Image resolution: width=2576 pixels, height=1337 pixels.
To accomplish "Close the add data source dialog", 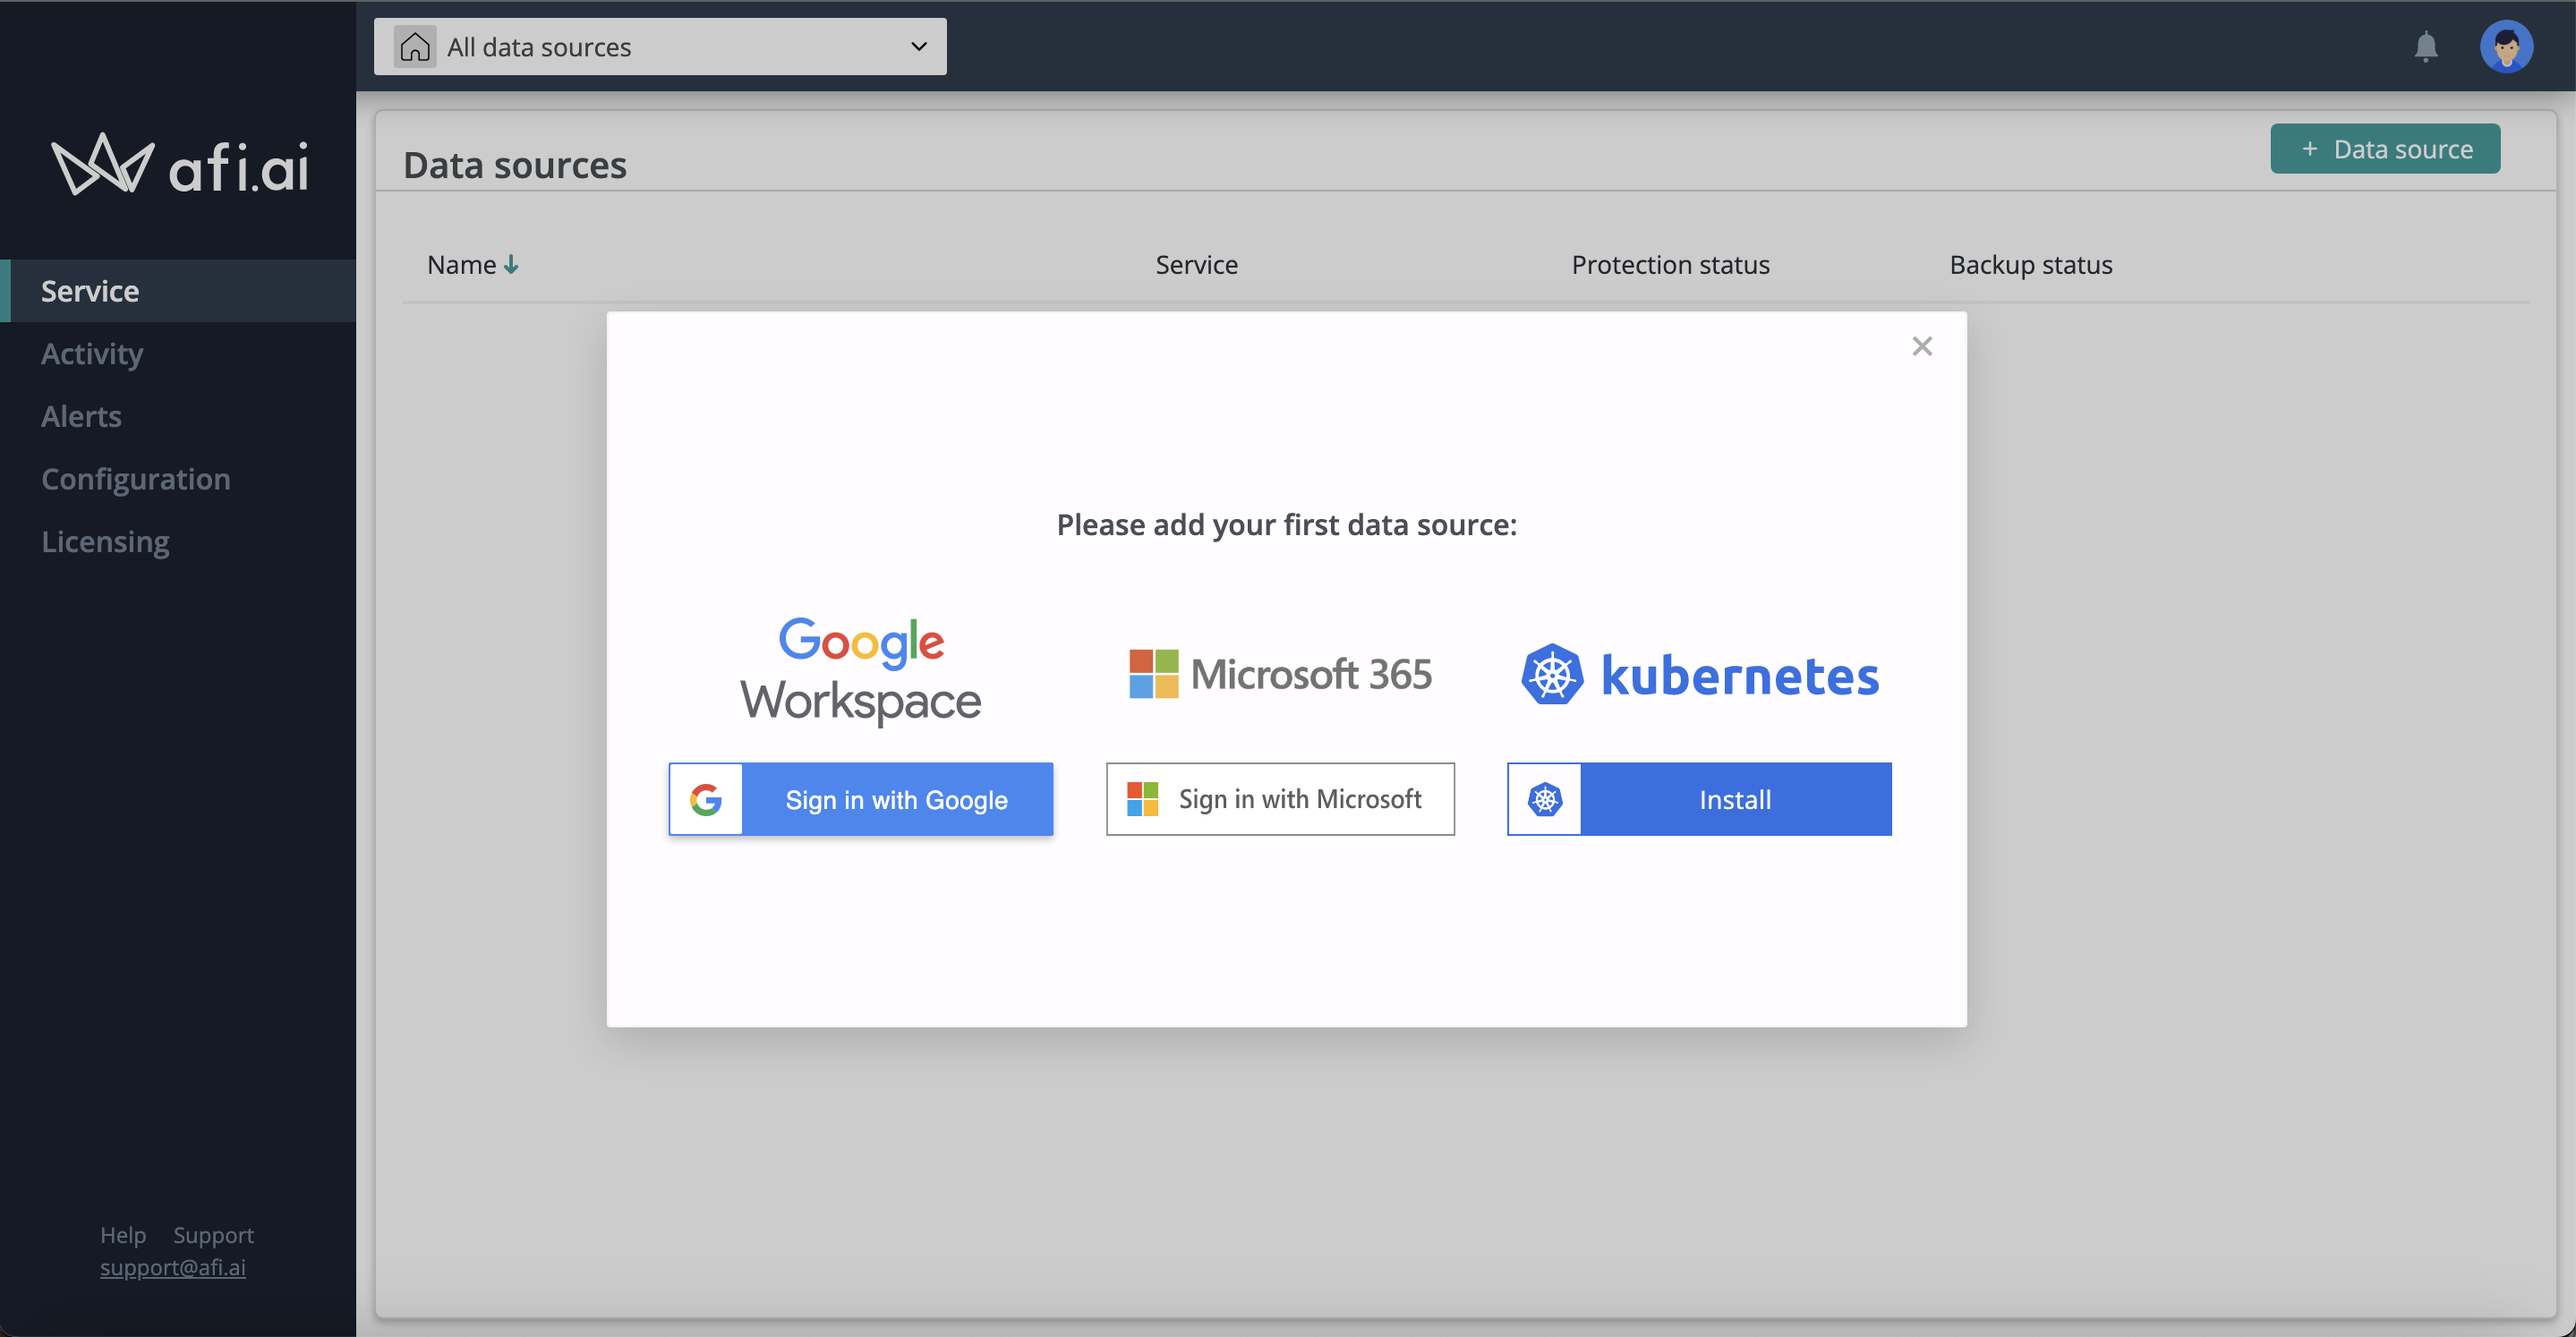I will [x=1921, y=346].
